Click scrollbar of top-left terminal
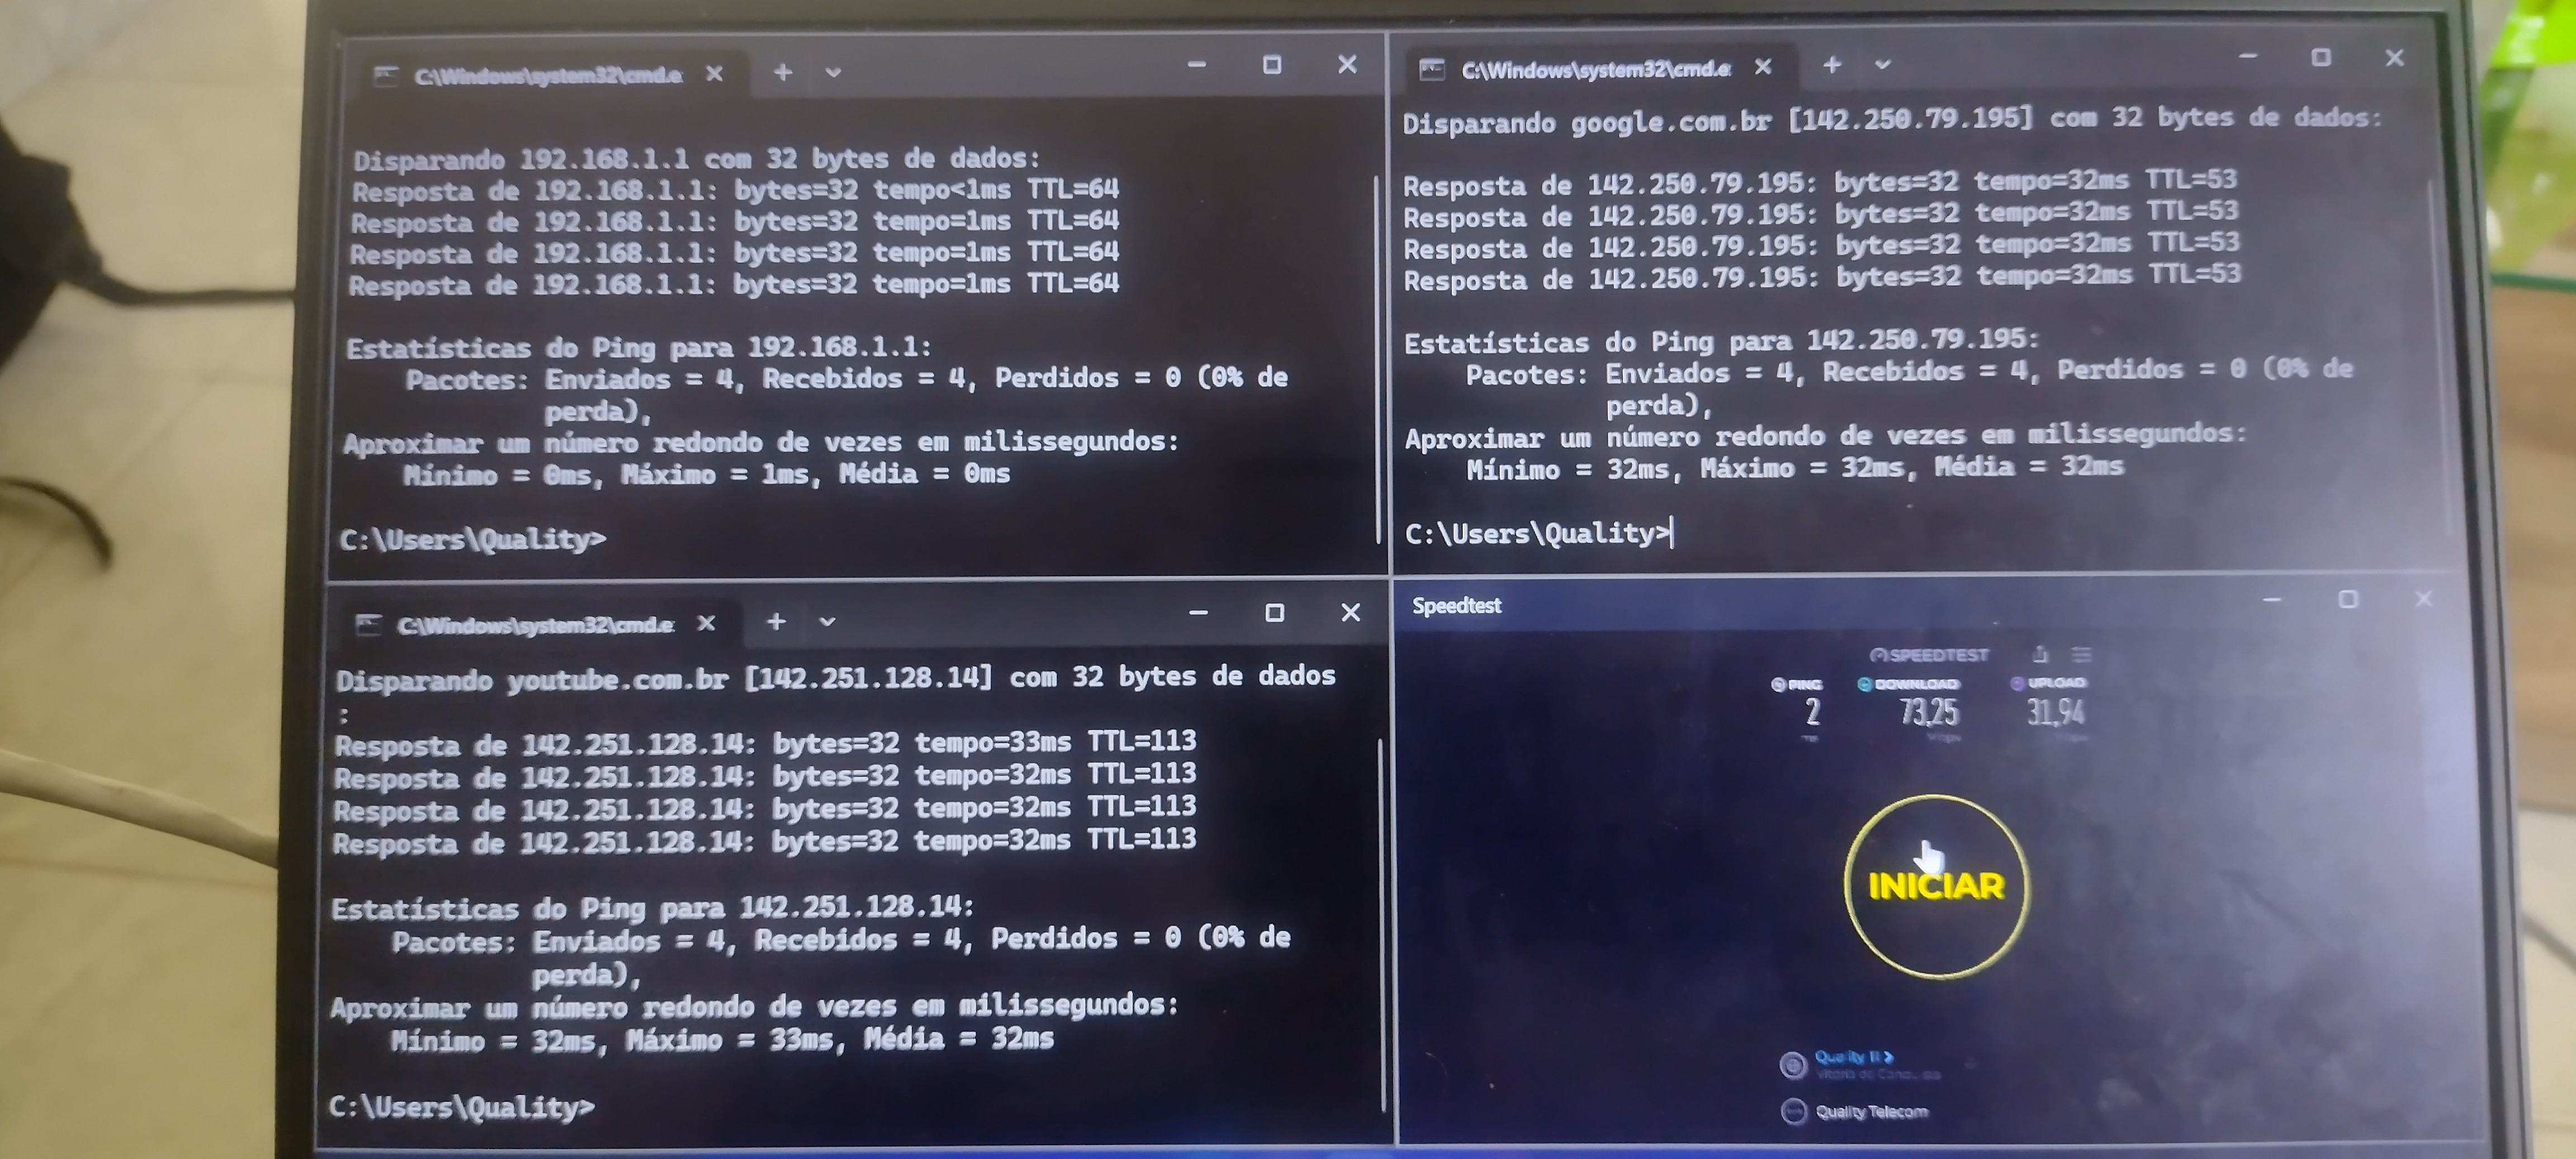Viewport: 2576px width, 1159px height. [1376, 360]
